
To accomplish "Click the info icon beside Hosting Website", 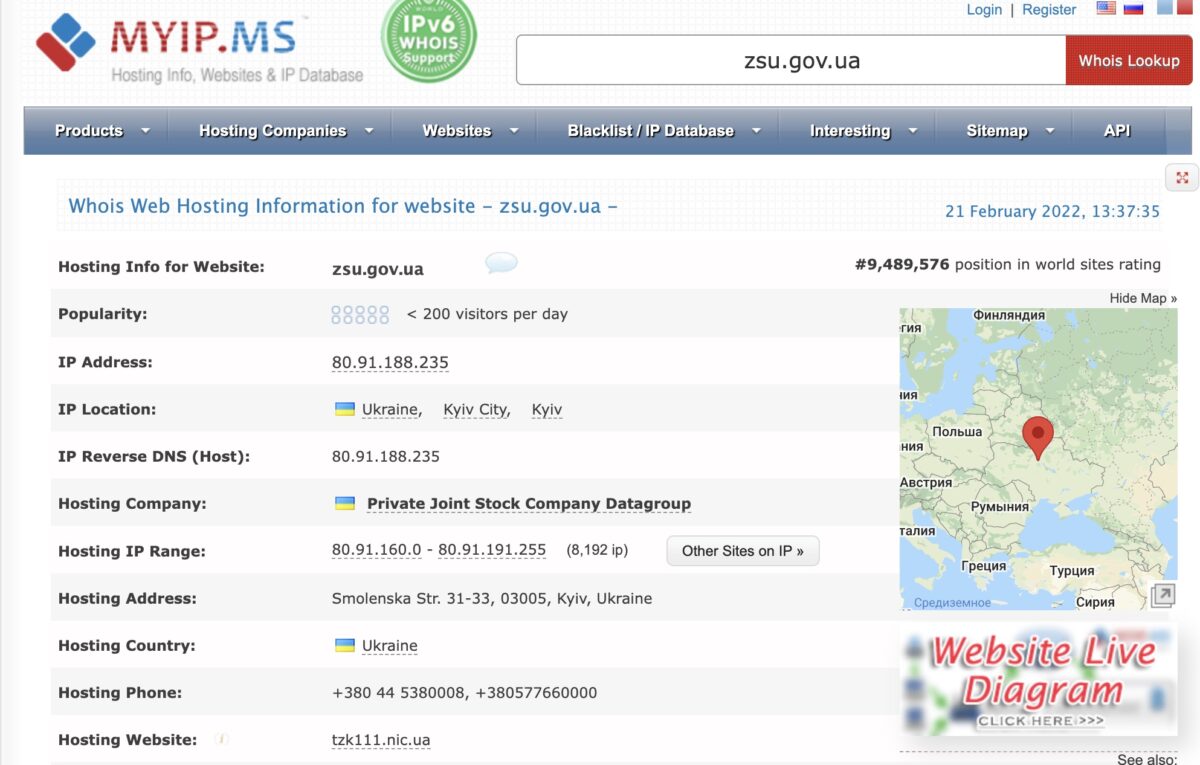I will tap(222, 739).
